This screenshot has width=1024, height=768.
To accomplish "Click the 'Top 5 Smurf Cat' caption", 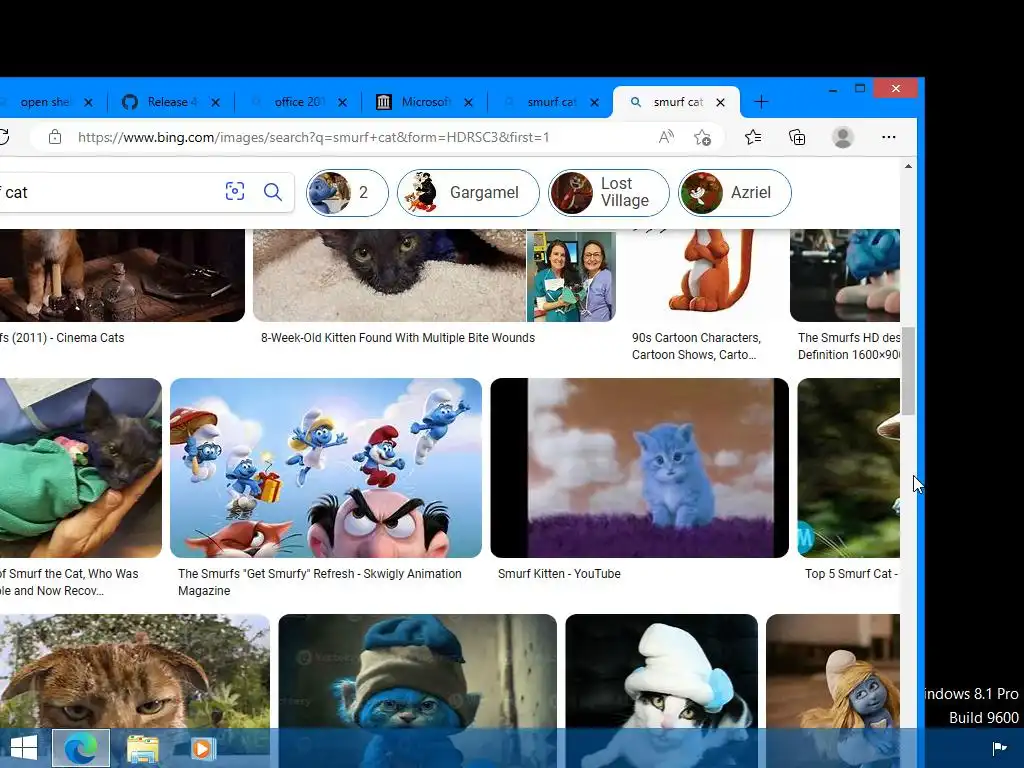I will click(x=851, y=573).
